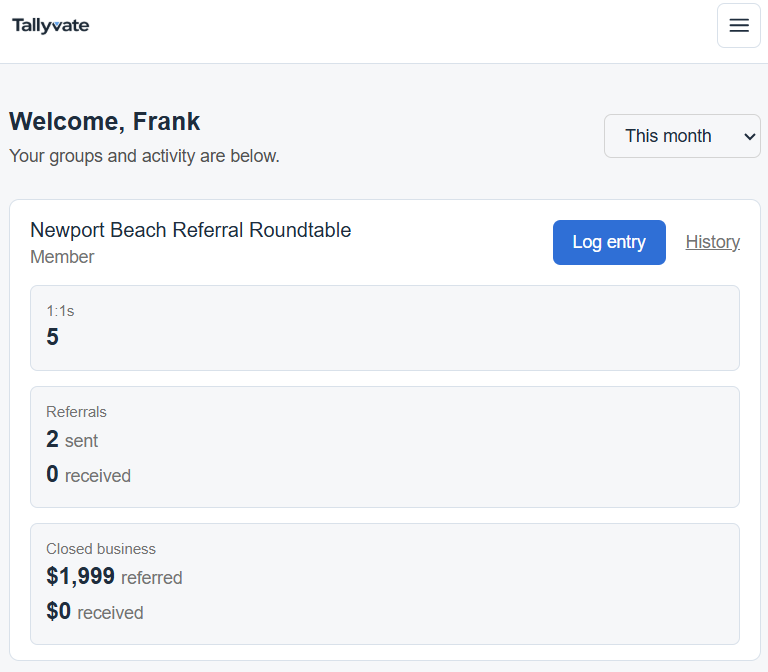Viewport: 768px width, 672px height.
Task: Click the Closed business label
Action: (x=101, y=549)
